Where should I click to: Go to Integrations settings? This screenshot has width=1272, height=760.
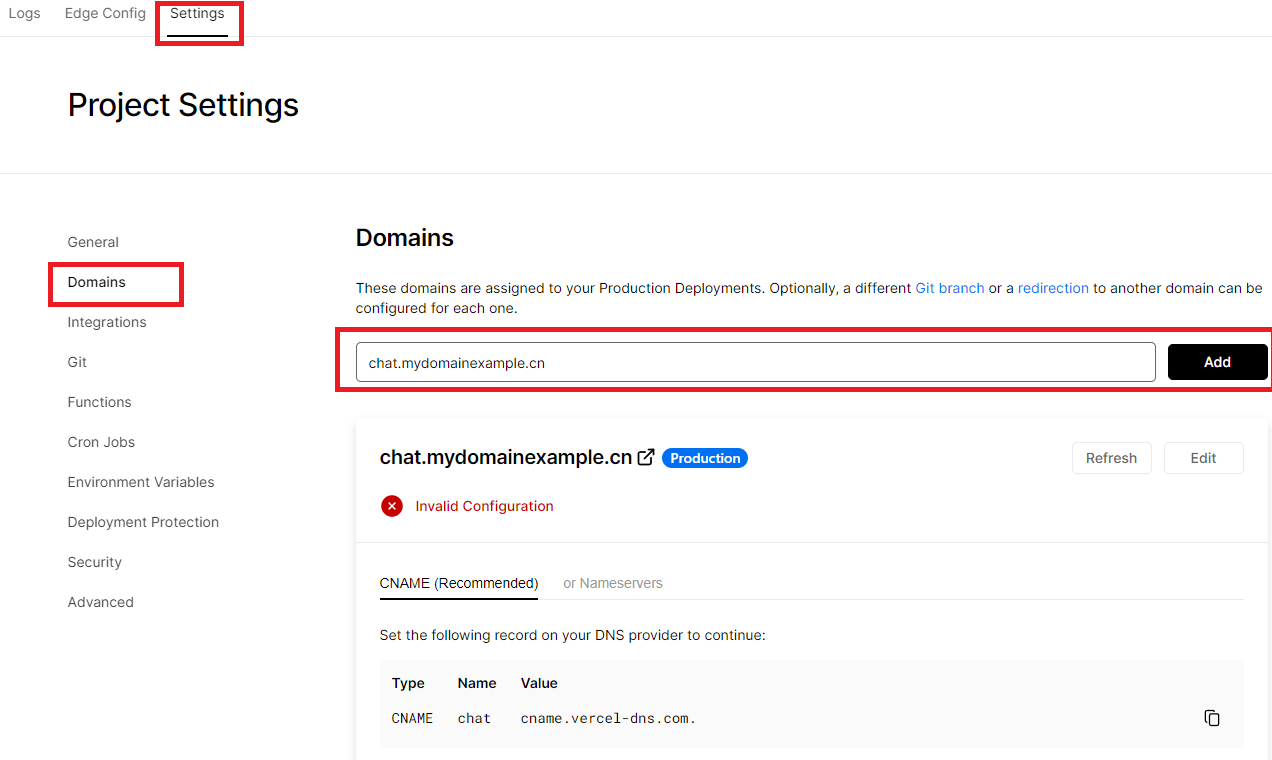[x=107, y=322]
